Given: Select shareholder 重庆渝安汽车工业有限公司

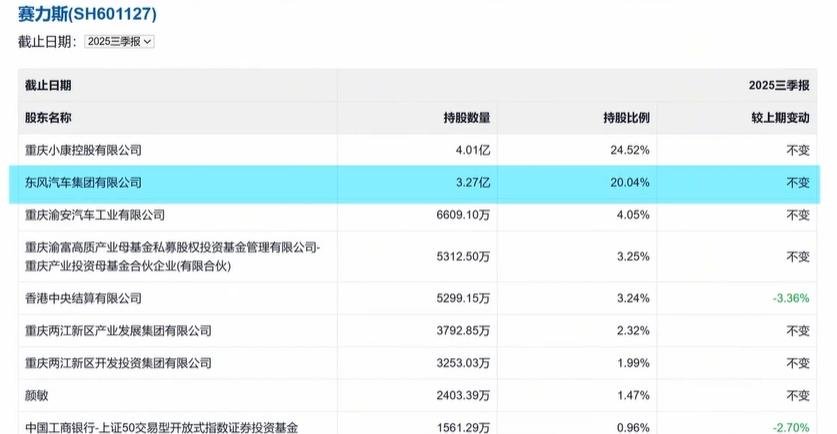Looking at the screenshot, I should (95, 215).
